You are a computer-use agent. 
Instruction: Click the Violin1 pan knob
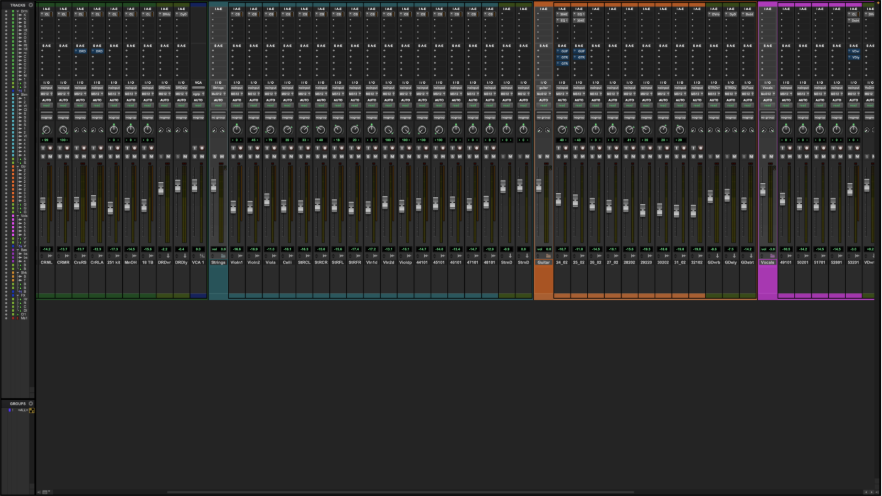[x=237, y=130]
